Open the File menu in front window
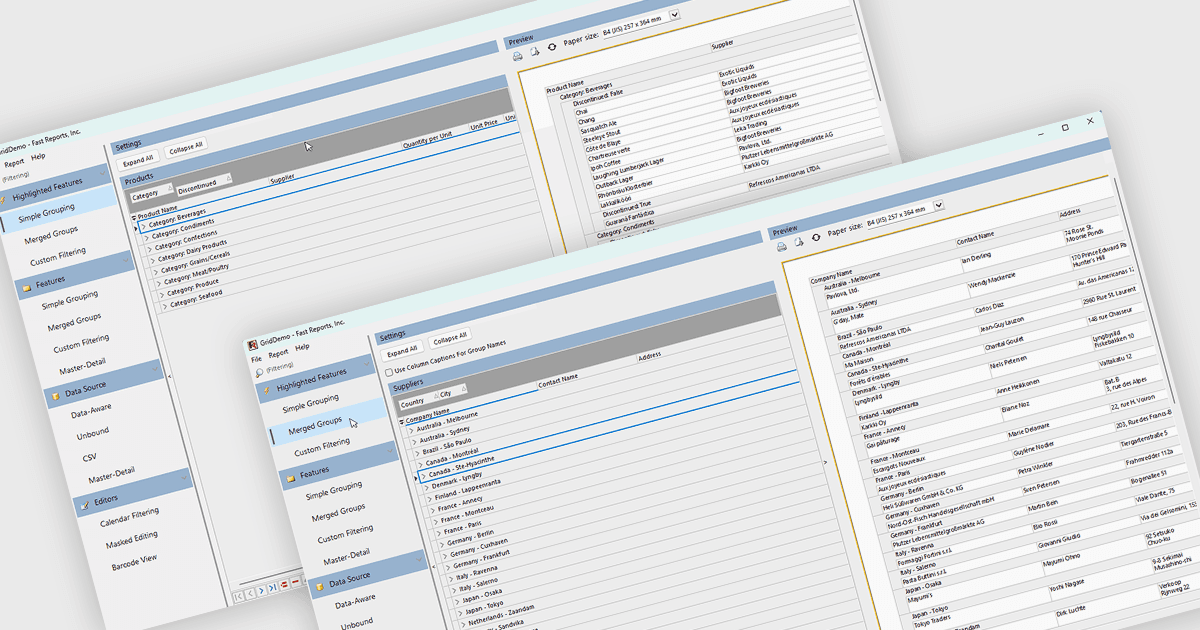 [x=257, y=358]
